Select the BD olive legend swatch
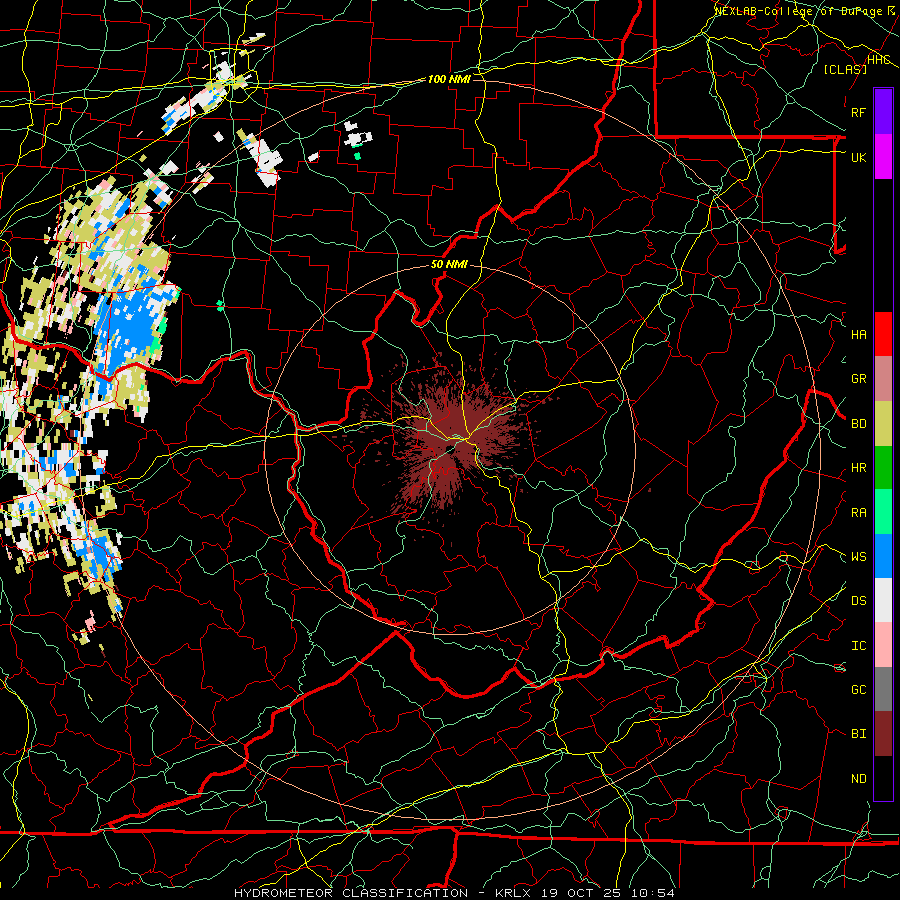The width and height of the screenshot is (900, 900). point(883,424)
